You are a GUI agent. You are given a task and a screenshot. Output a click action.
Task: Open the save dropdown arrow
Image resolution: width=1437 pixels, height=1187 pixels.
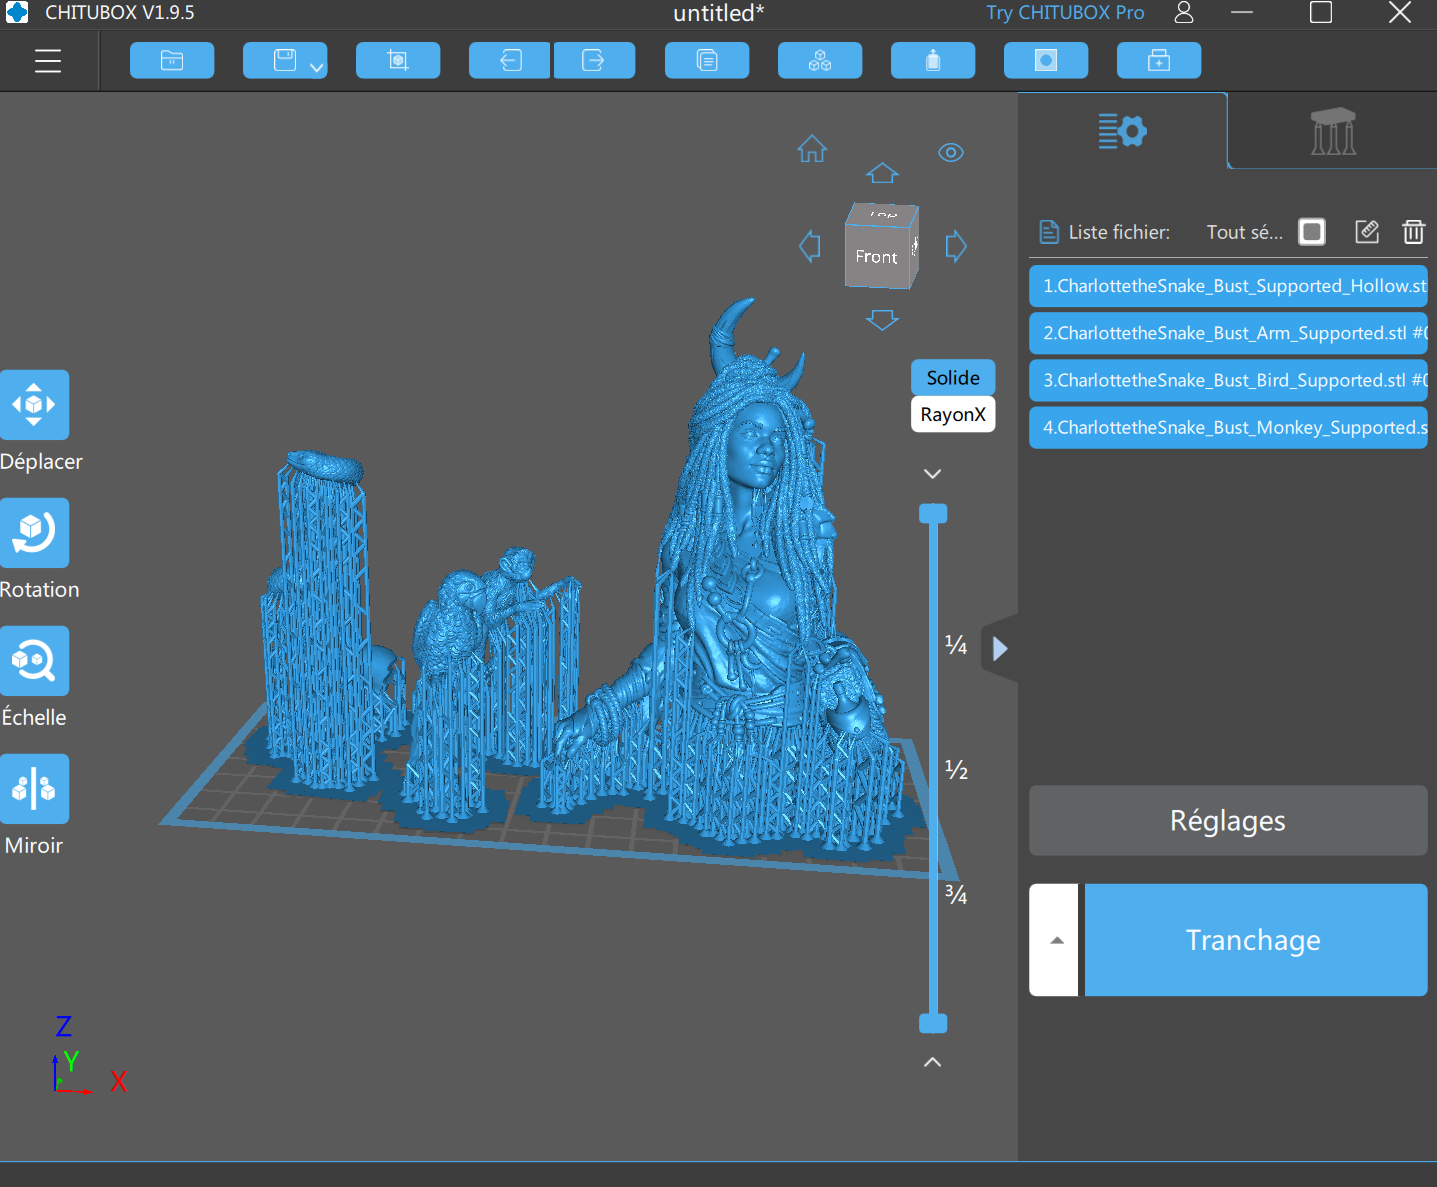click(316, 68)
